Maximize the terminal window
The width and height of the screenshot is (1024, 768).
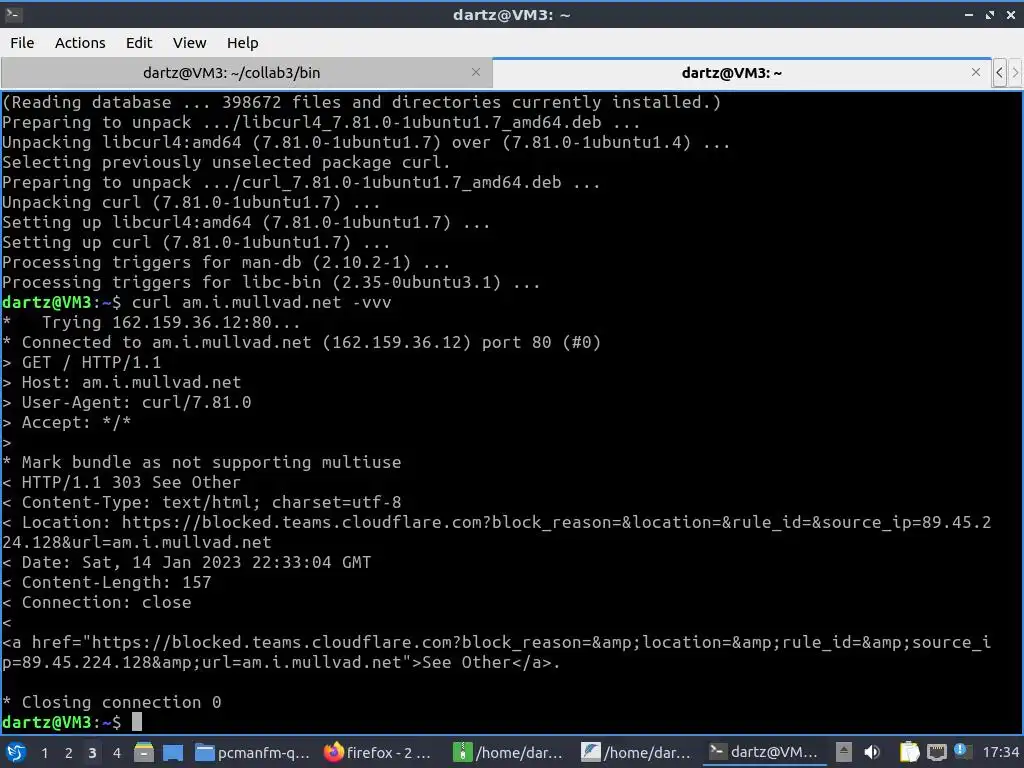click(x=989, y=14)
